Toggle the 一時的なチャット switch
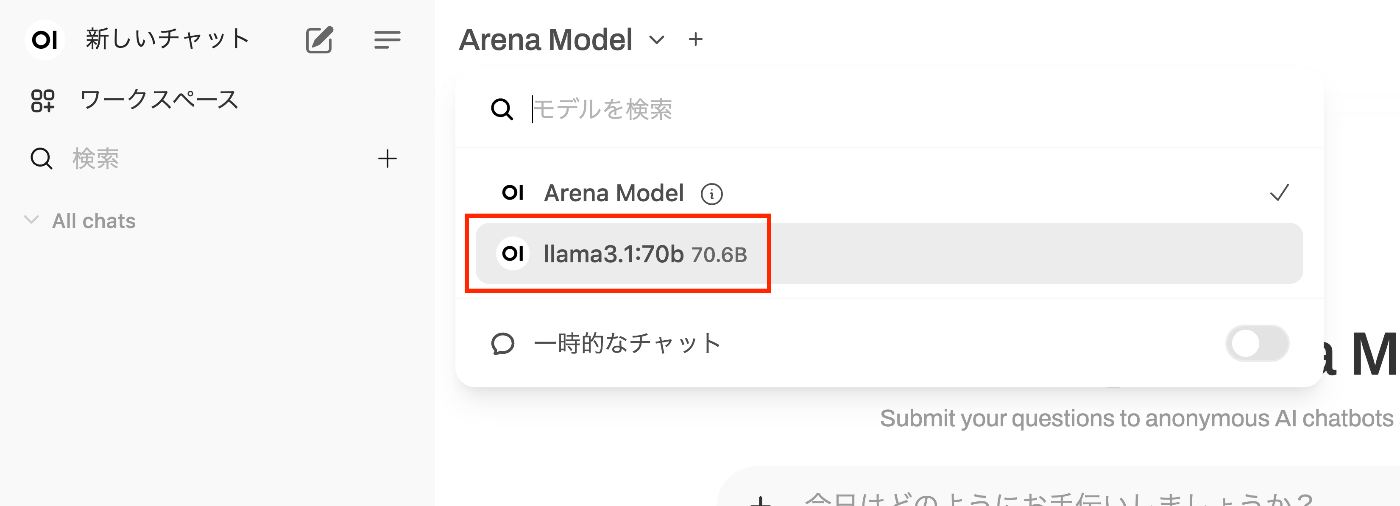1400x506 pixels. coord(1257,344)
